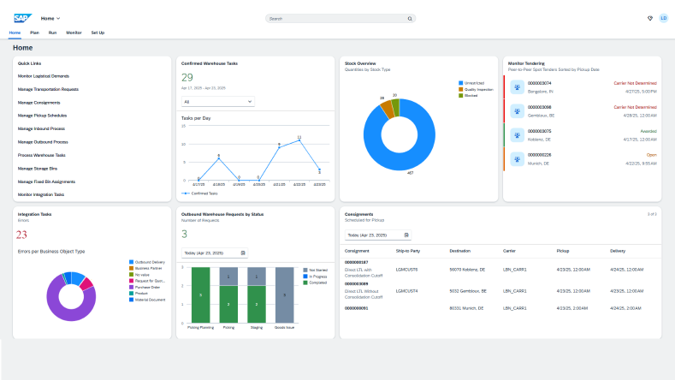Image resolution: width=675 pixels, height=380 pixels.
Task: Switch to the Set Up tab
Action: tap(98, 33)
